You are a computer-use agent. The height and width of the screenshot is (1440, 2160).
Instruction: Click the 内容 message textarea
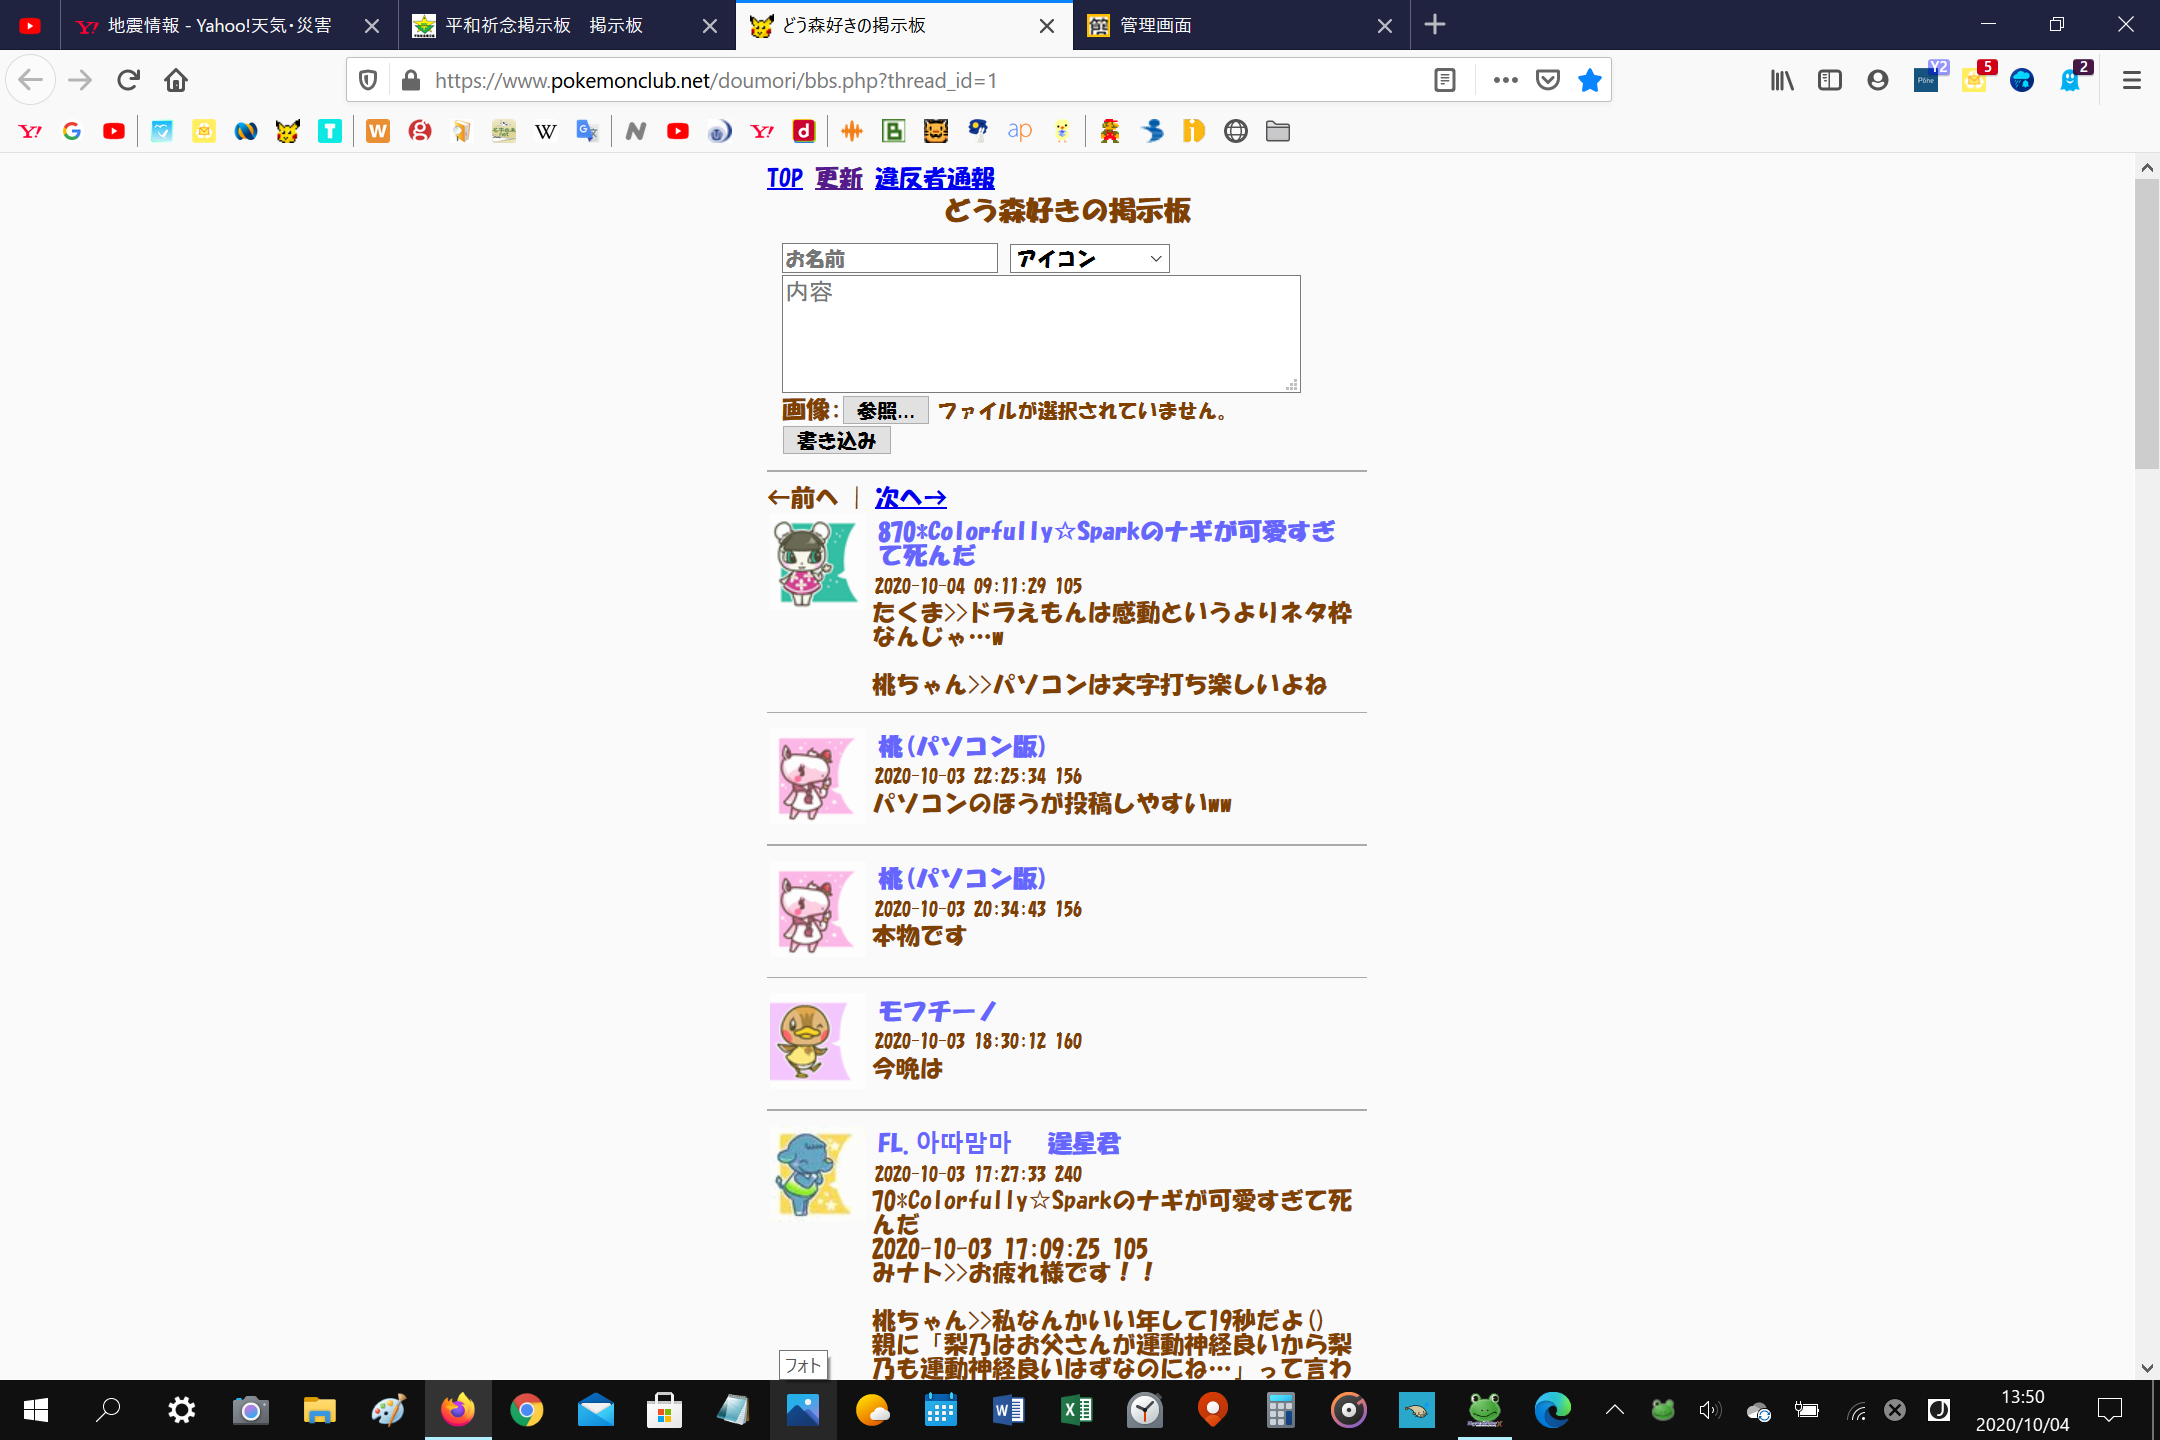click(x=1041, y=333)
